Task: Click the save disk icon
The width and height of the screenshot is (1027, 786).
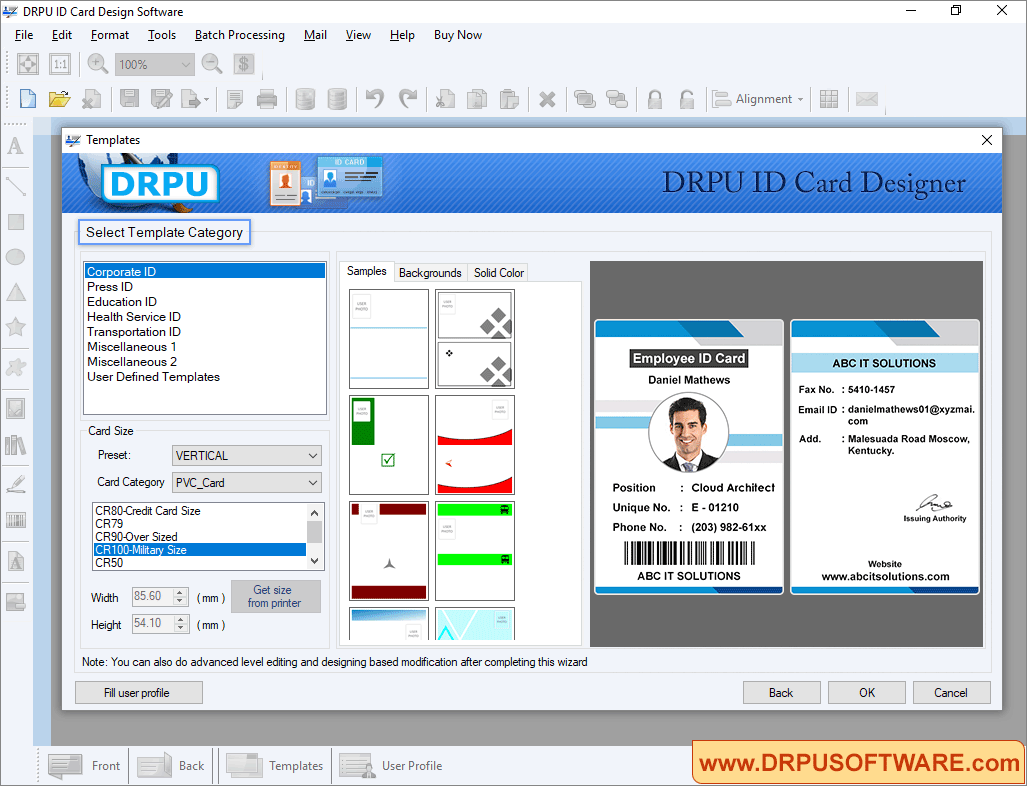Action: (x=129, y=99)
